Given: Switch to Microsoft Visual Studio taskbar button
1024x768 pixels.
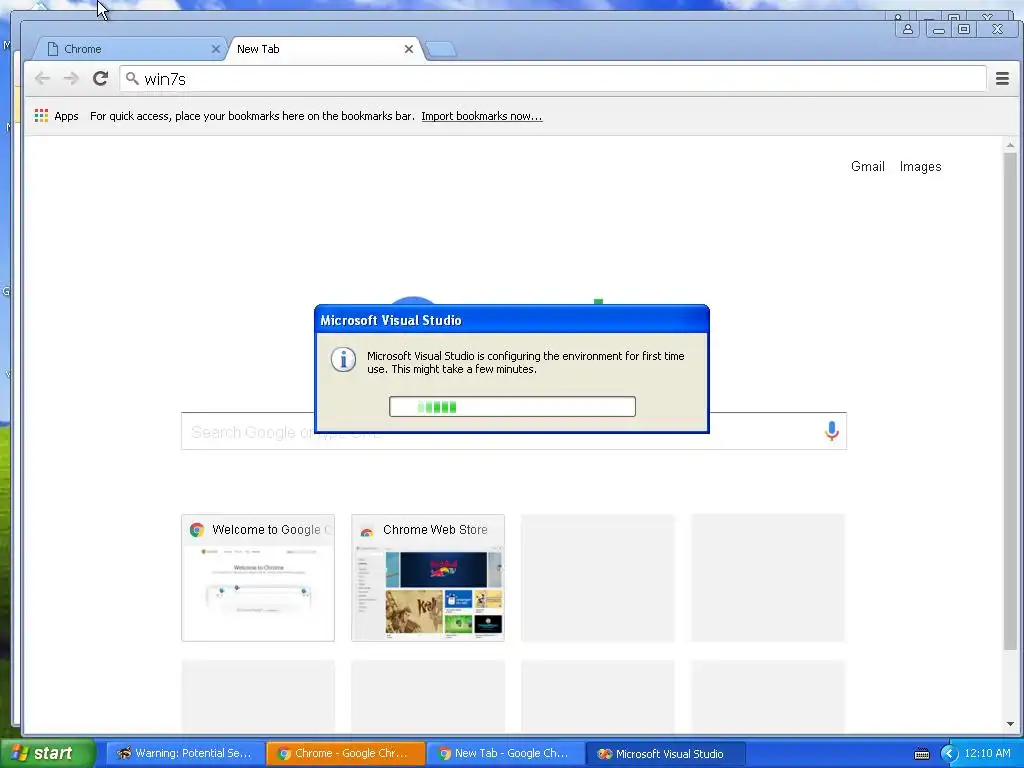Looking at the screenshot, I should (x=665, y=754).
